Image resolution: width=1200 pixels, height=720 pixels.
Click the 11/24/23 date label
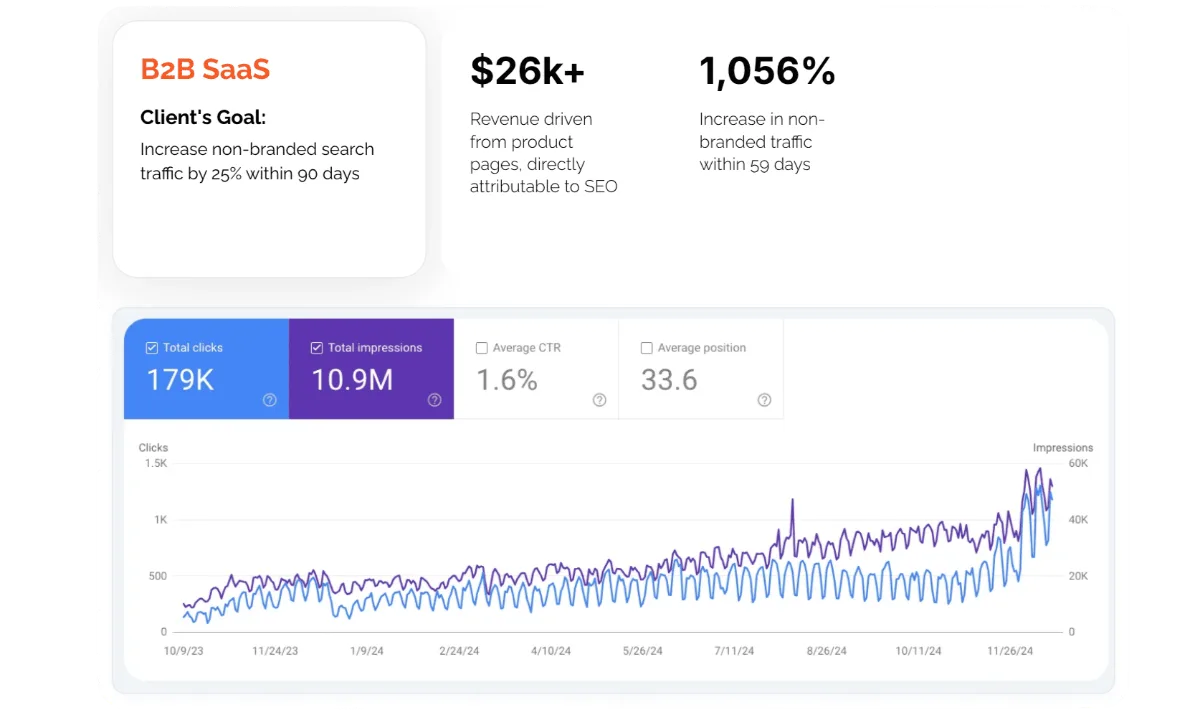tap(275, 650)
